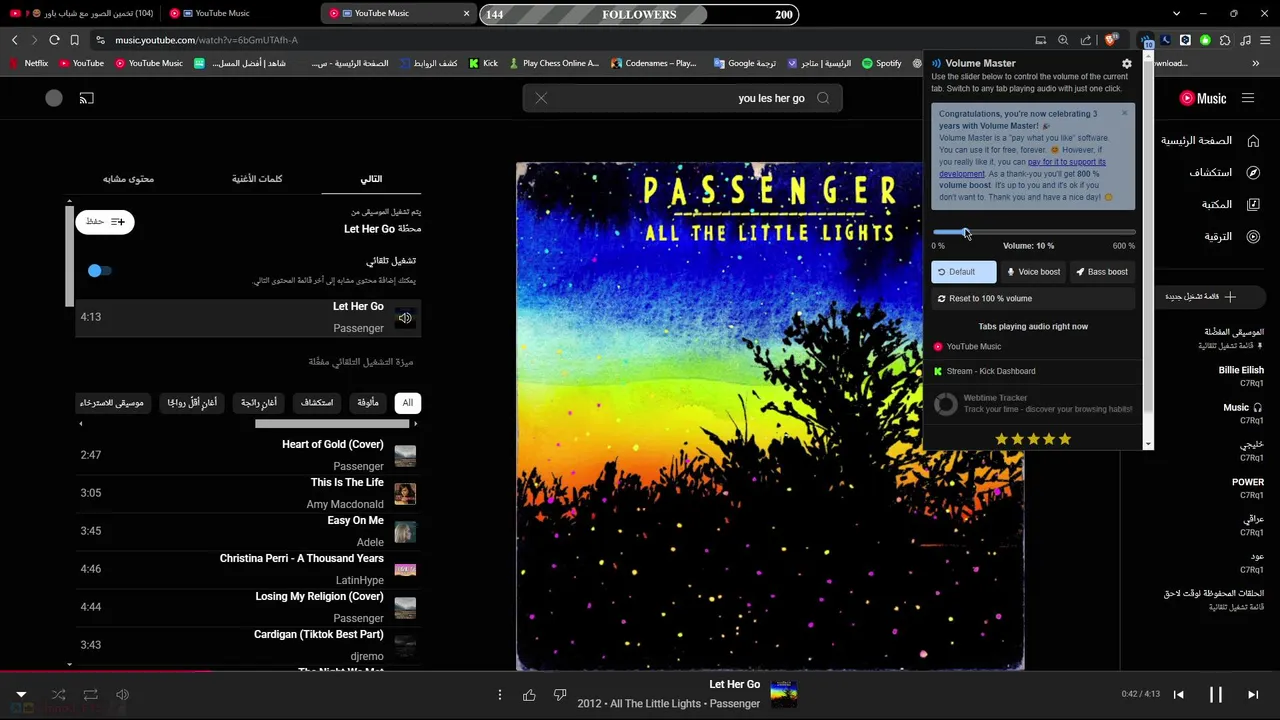This screenshot has height=720, width=1280.
Task: Open the YouTube Music sidebar hamburger menu
Action: (1248, 98)
